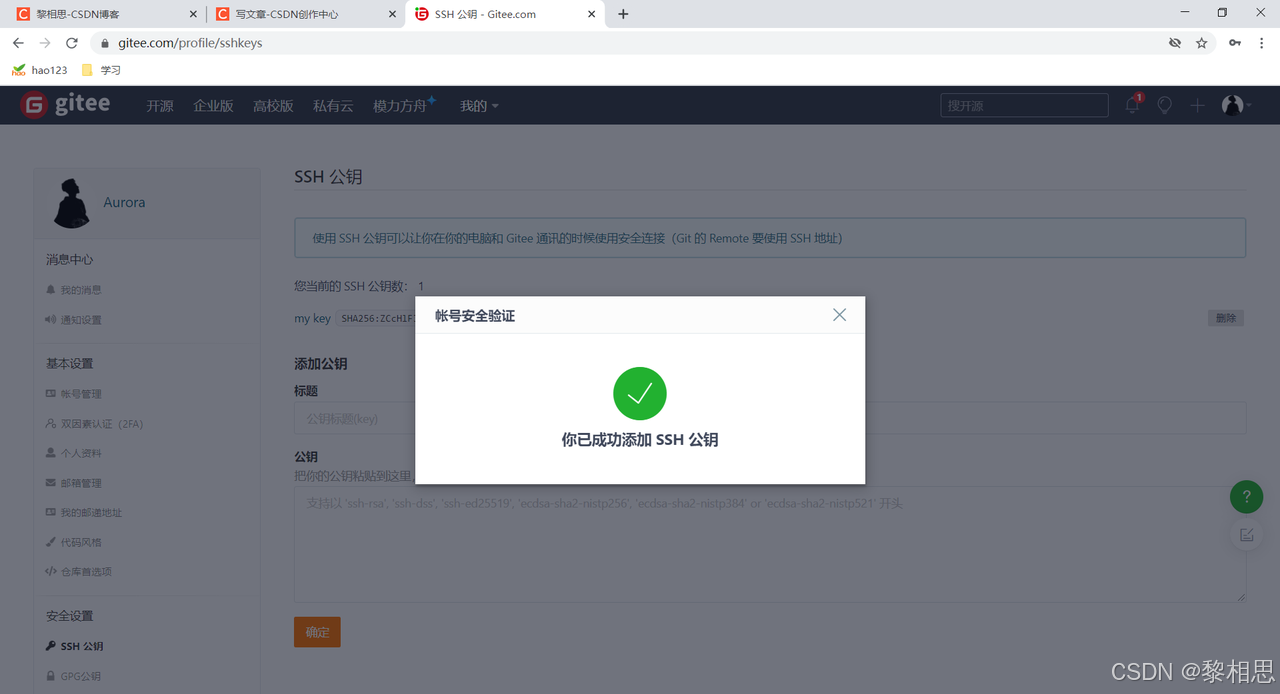Delete the my key SSH key
1280x694 pixels.
point(1225,318)
